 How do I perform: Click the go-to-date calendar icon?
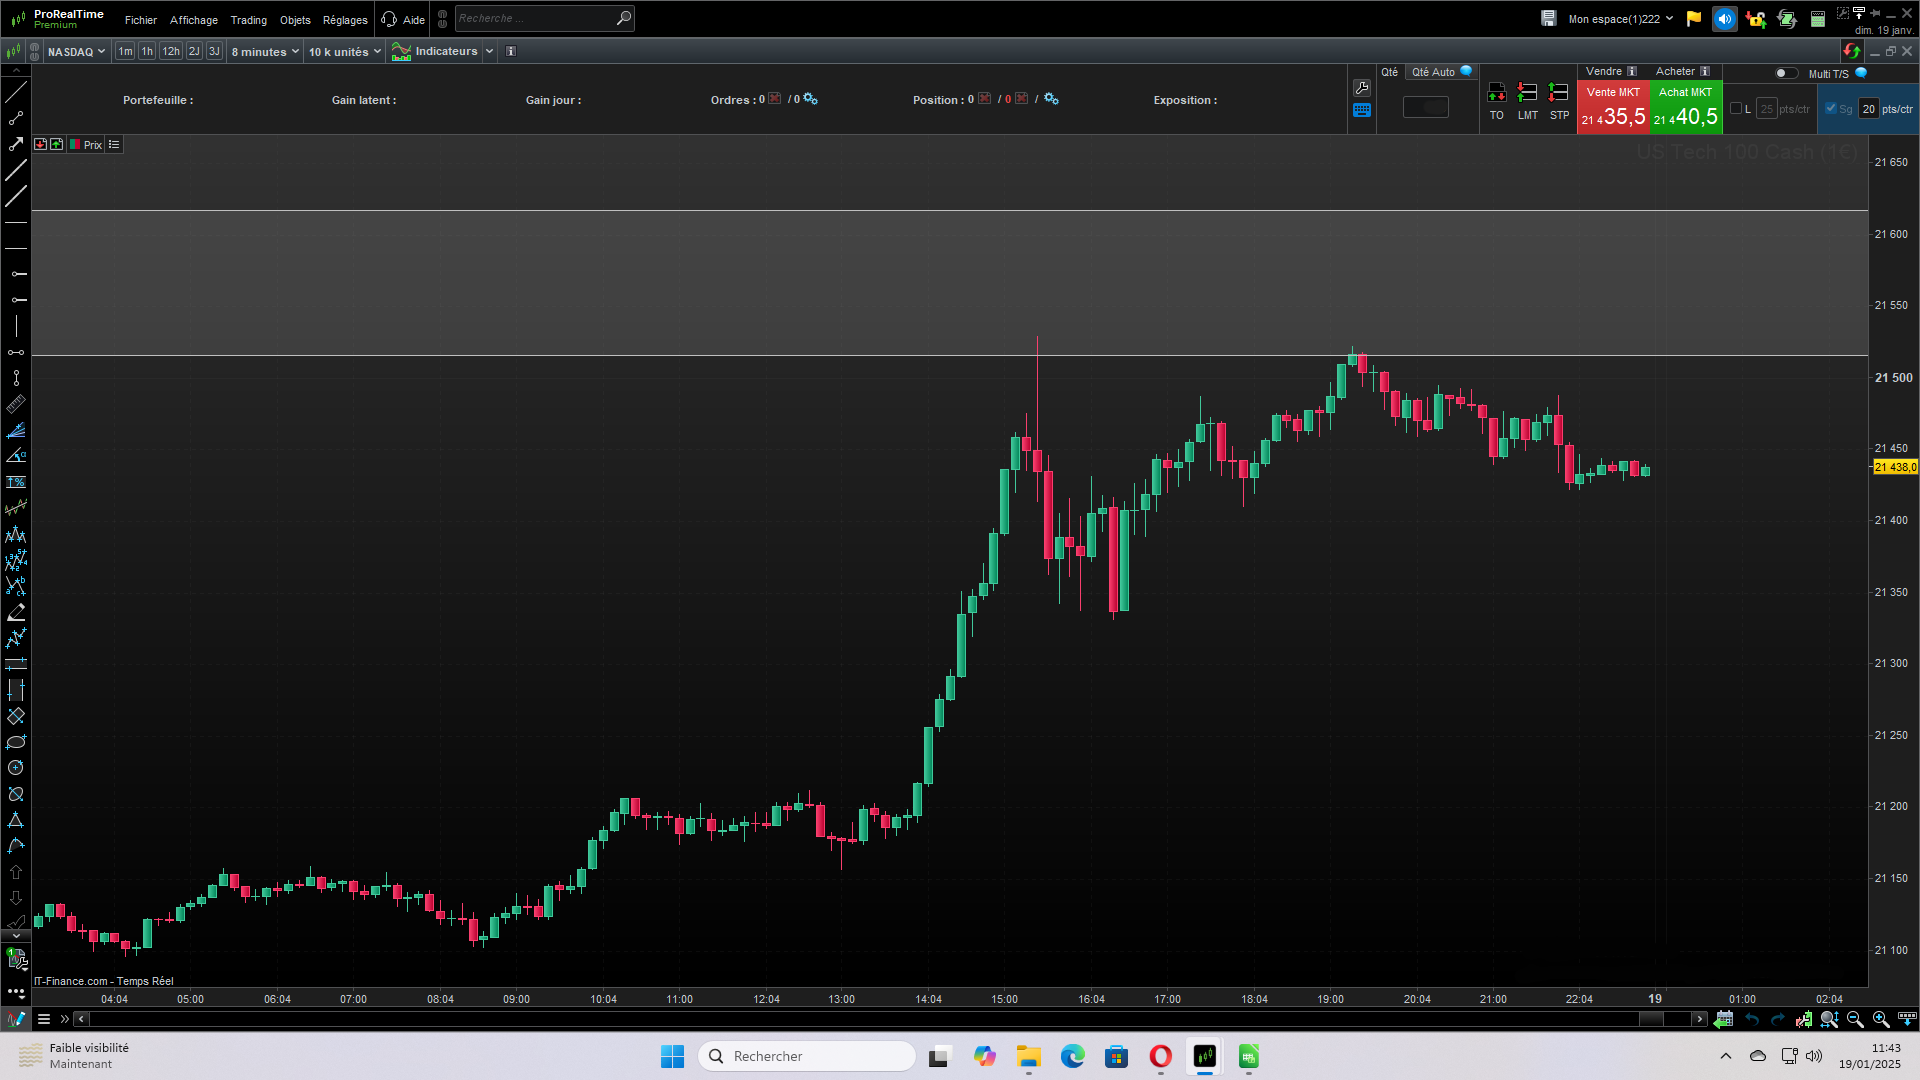(1723, 1019)
